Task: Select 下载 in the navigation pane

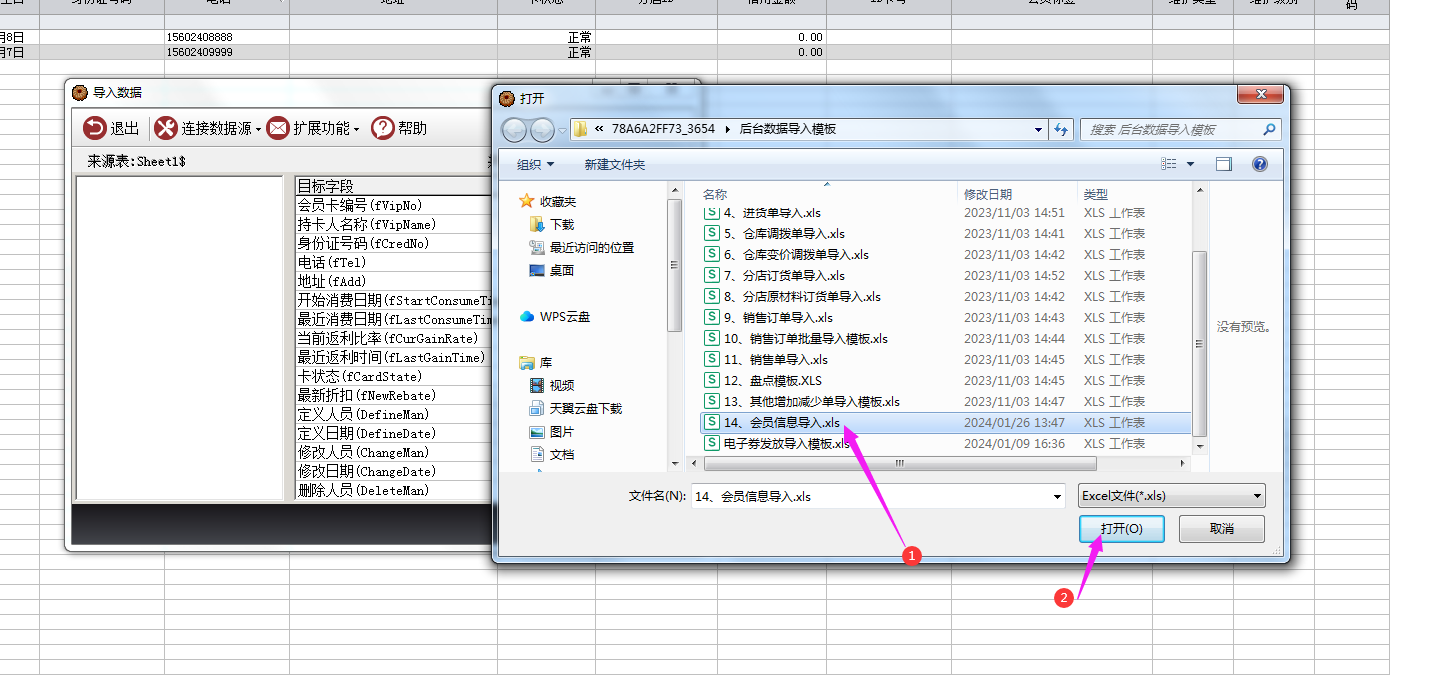Action: (552, 224)
